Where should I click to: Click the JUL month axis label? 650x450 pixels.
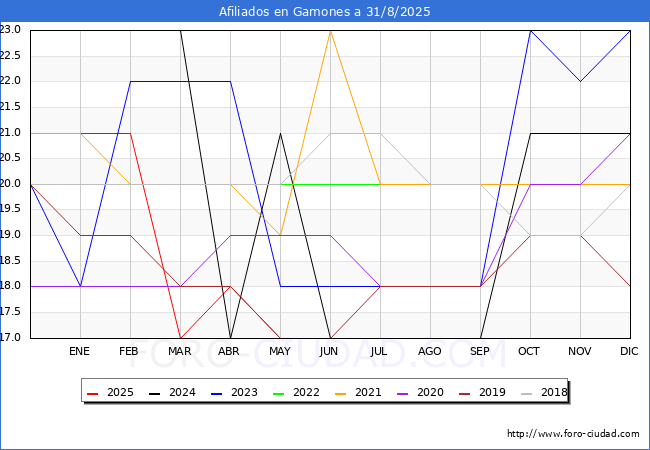coord(379,351)
